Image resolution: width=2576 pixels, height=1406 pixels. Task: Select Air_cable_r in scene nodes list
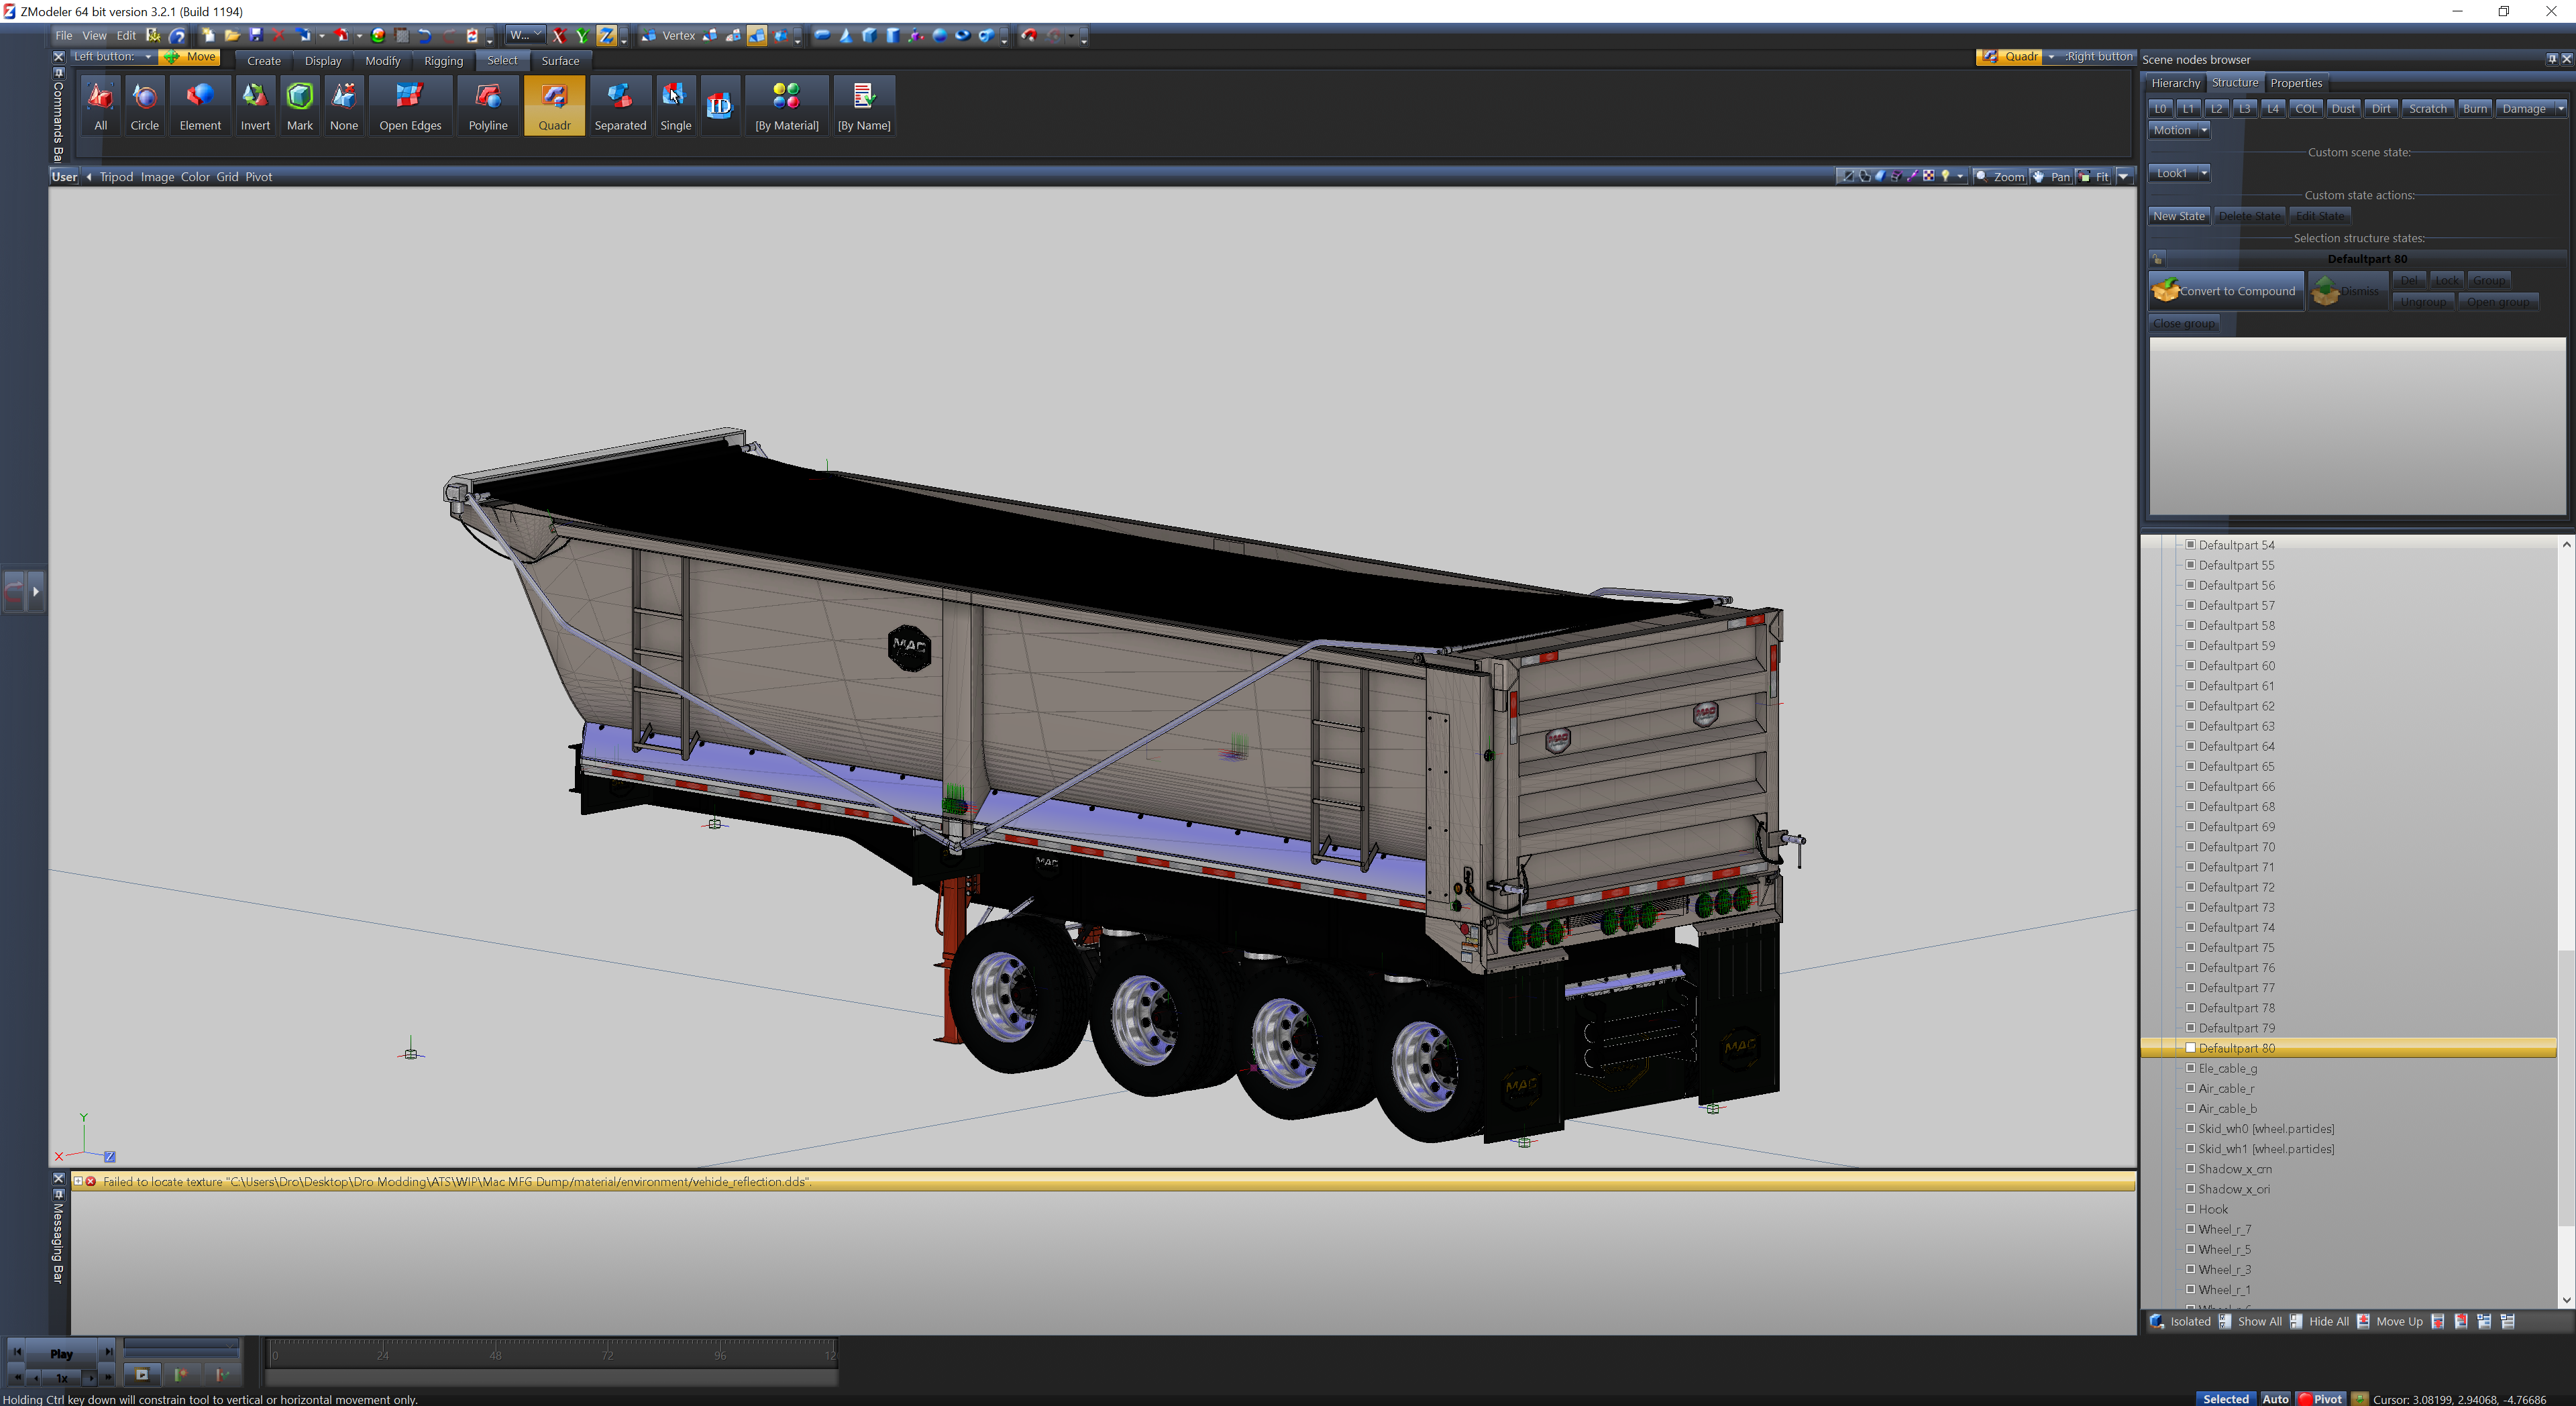click(2226, 1088)
